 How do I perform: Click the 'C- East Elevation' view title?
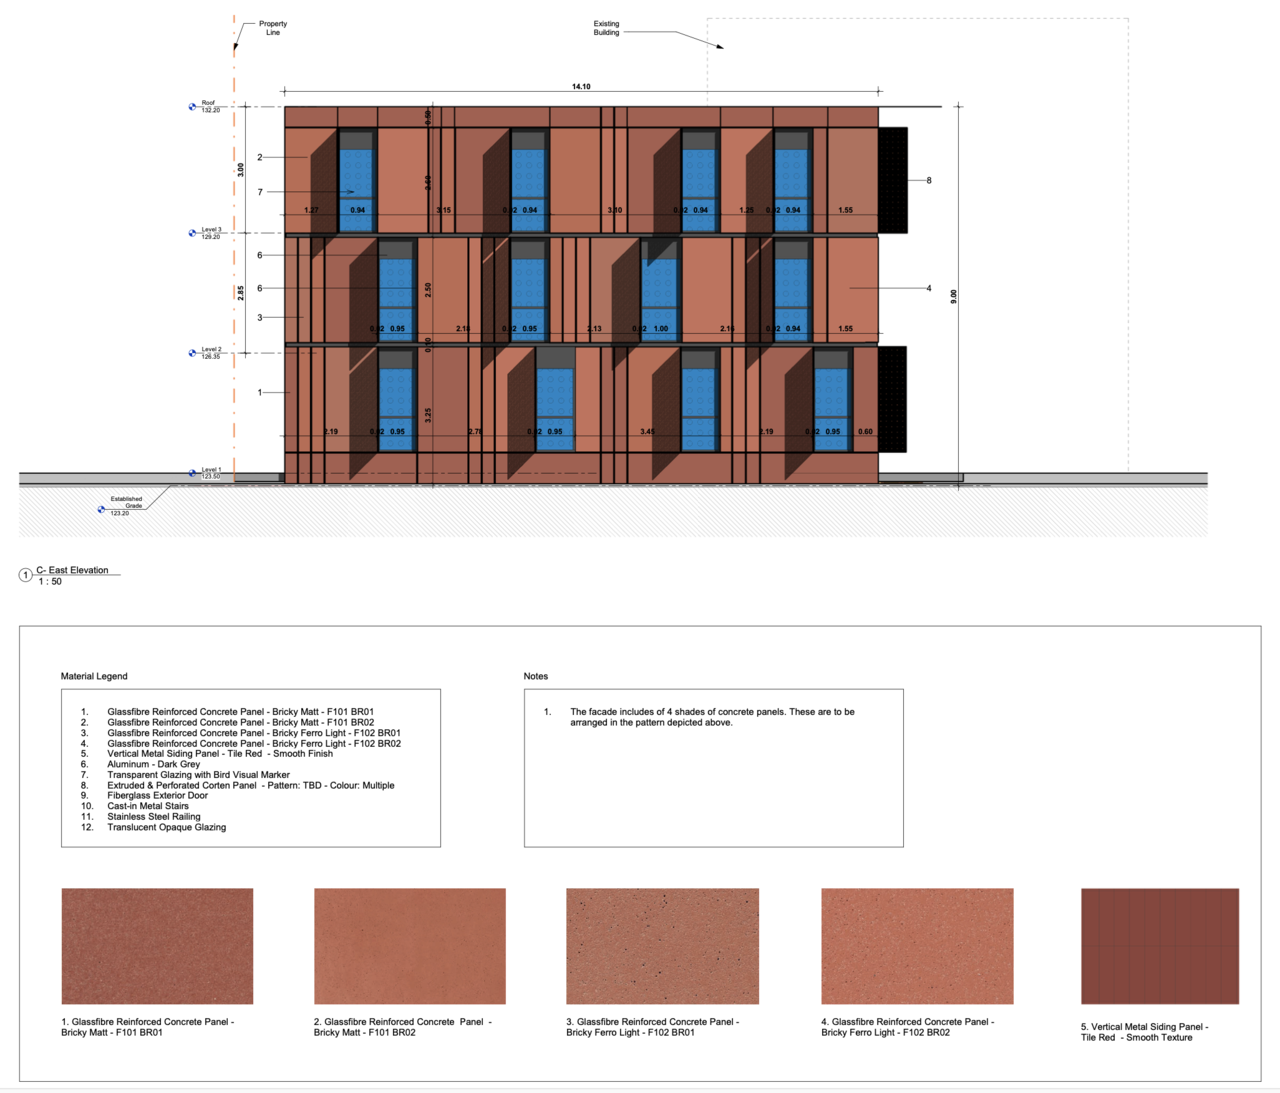click(x=72, y=570)
